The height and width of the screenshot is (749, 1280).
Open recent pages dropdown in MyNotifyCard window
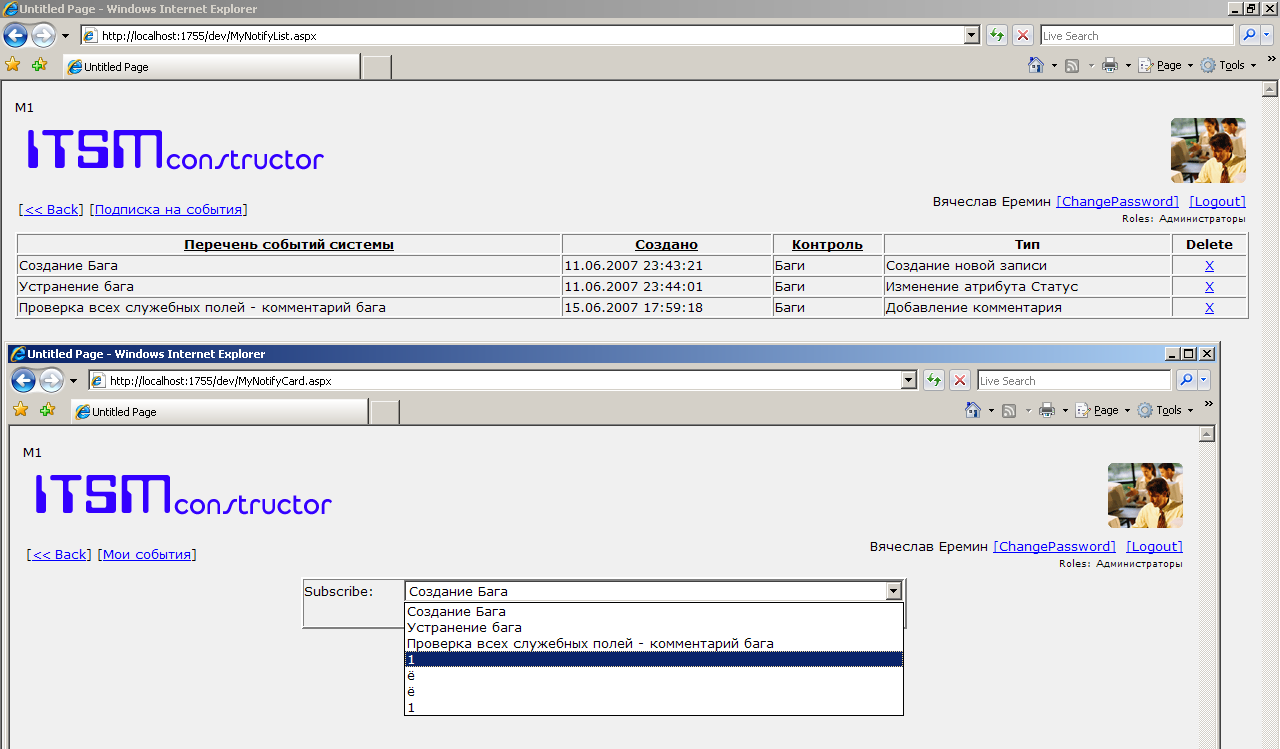pyautogui.click(x=73, y=381)
